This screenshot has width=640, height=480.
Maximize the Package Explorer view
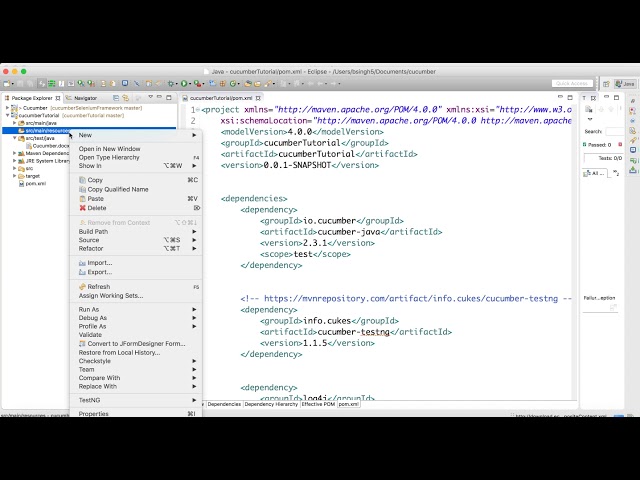click(169, 98)
